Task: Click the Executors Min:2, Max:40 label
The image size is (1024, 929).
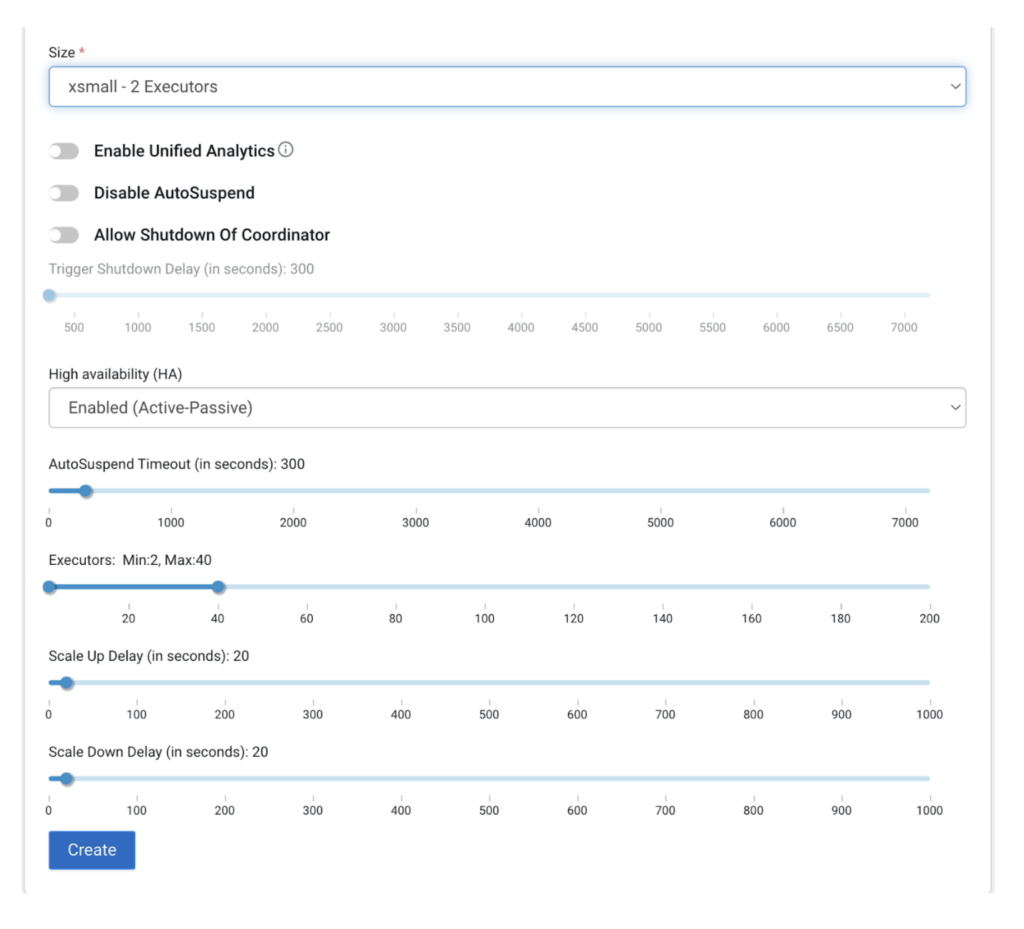Action: [130, 560]
